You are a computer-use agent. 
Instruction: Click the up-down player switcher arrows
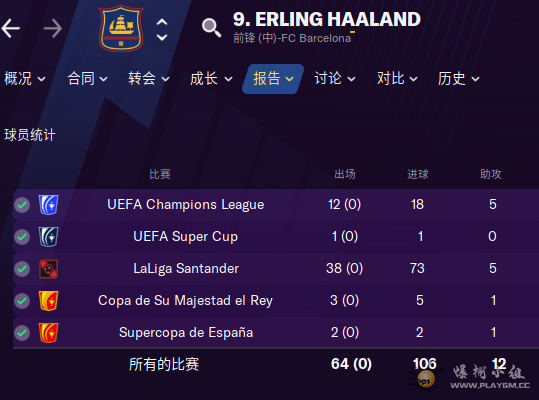(x=162, y=30)
